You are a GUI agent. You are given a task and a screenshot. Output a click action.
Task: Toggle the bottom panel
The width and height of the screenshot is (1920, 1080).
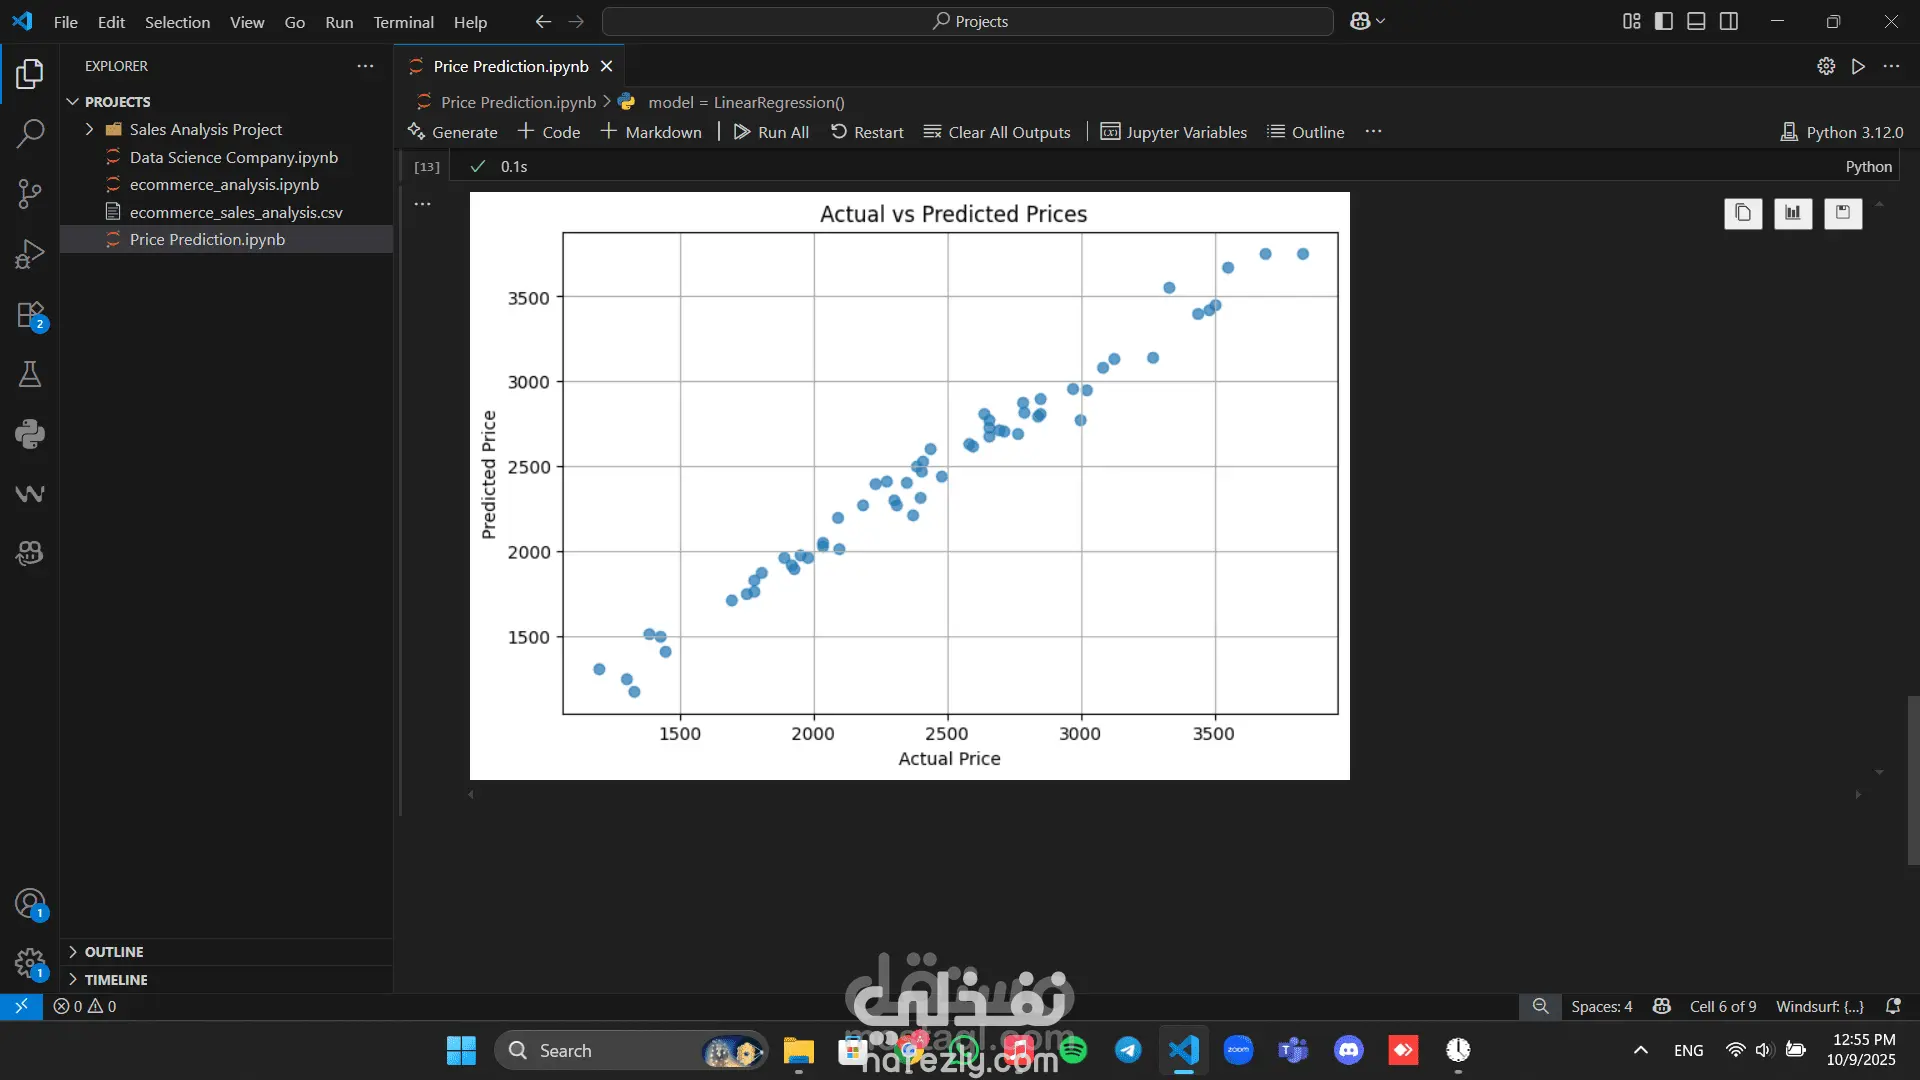click(x=1696, y=22)
